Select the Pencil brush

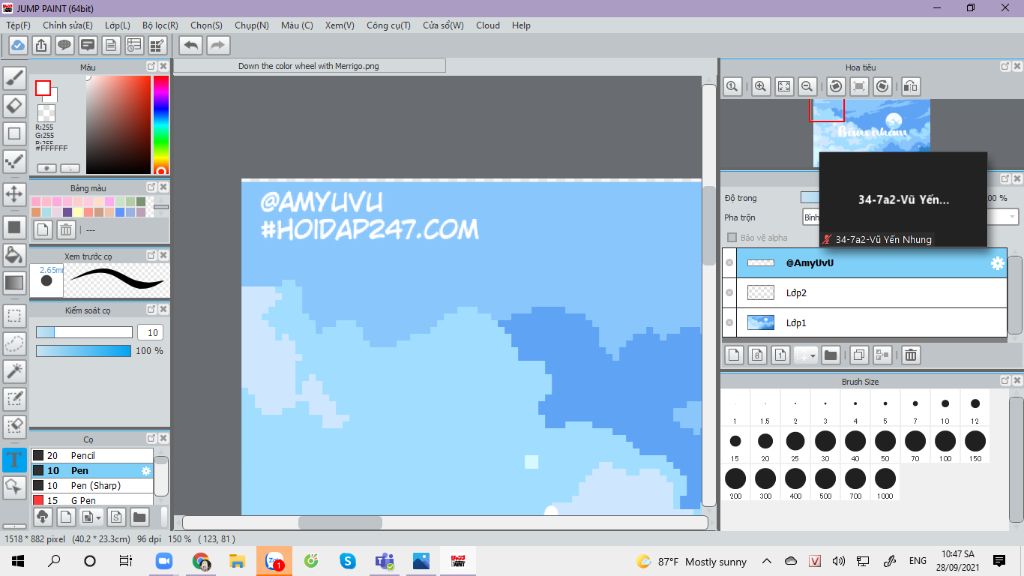(x=92, y=455)
